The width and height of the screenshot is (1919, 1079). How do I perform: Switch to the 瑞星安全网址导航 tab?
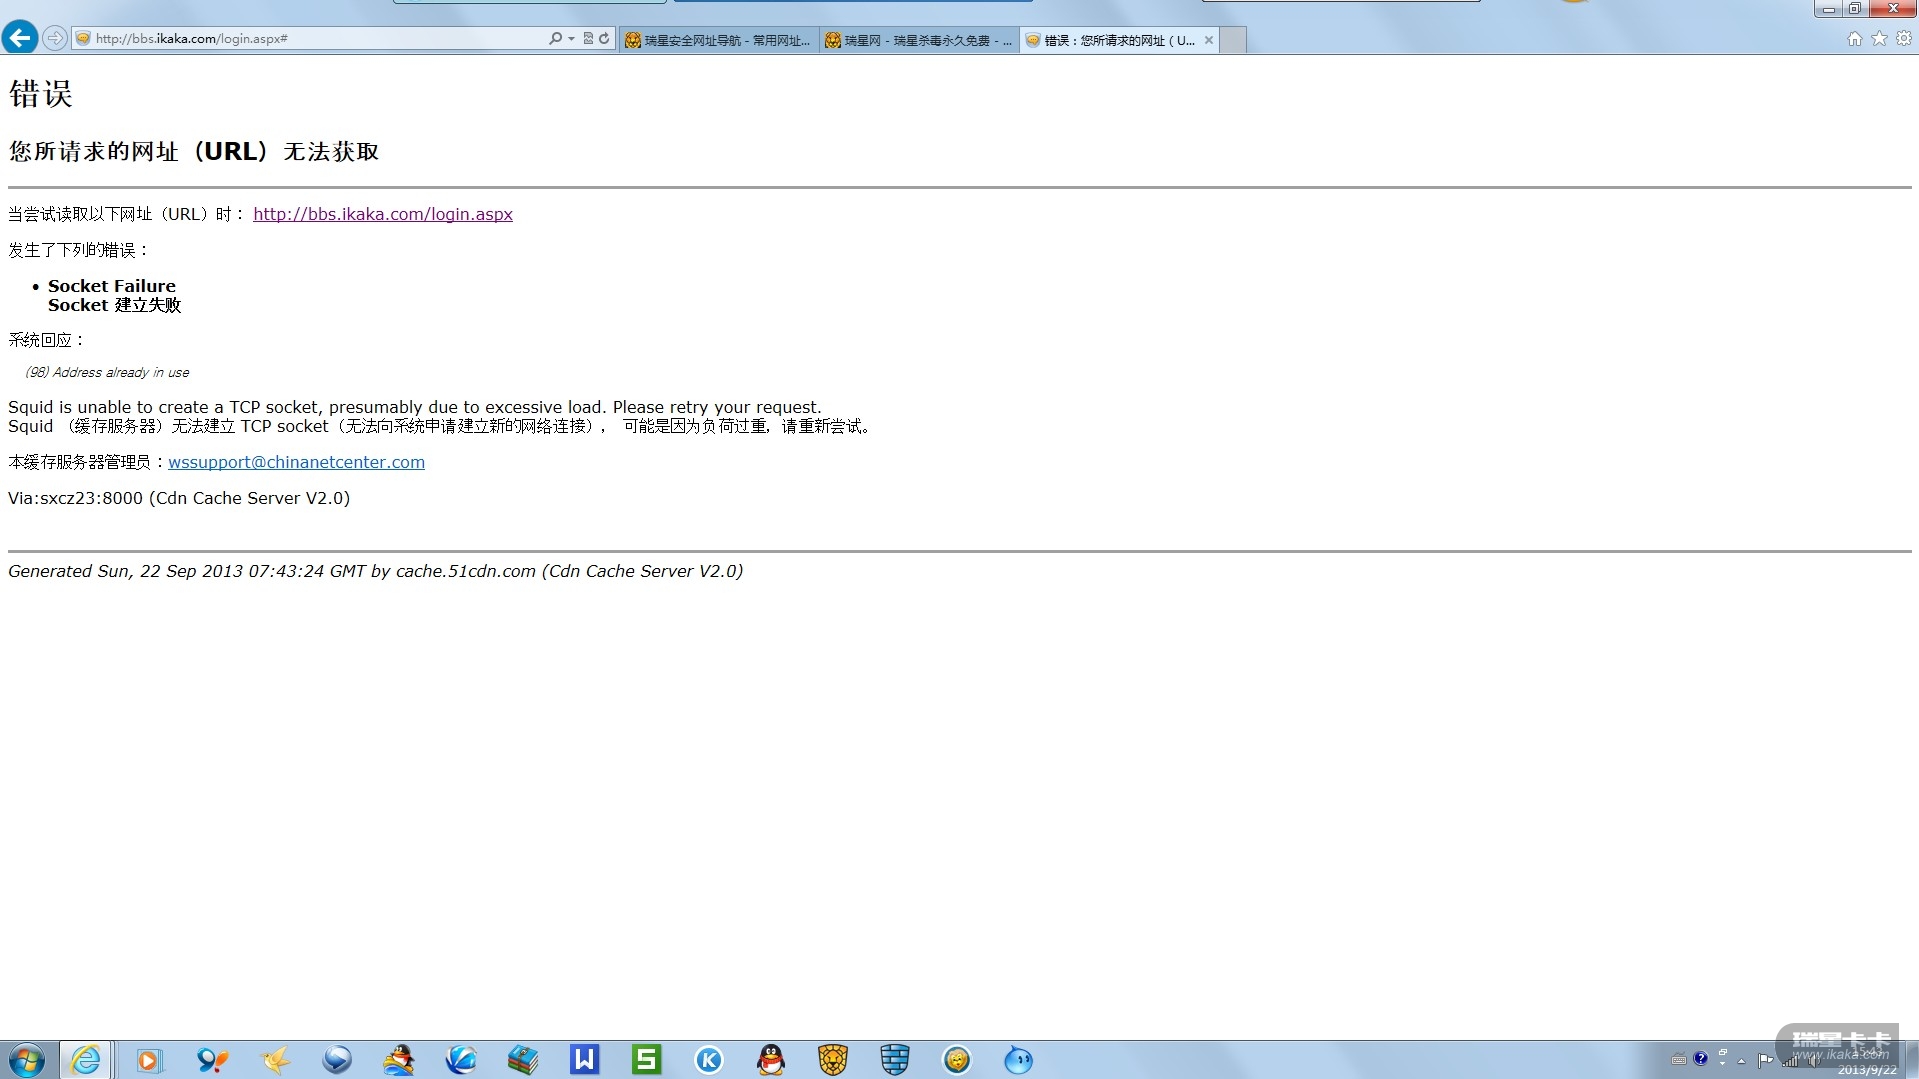[719, 40]
